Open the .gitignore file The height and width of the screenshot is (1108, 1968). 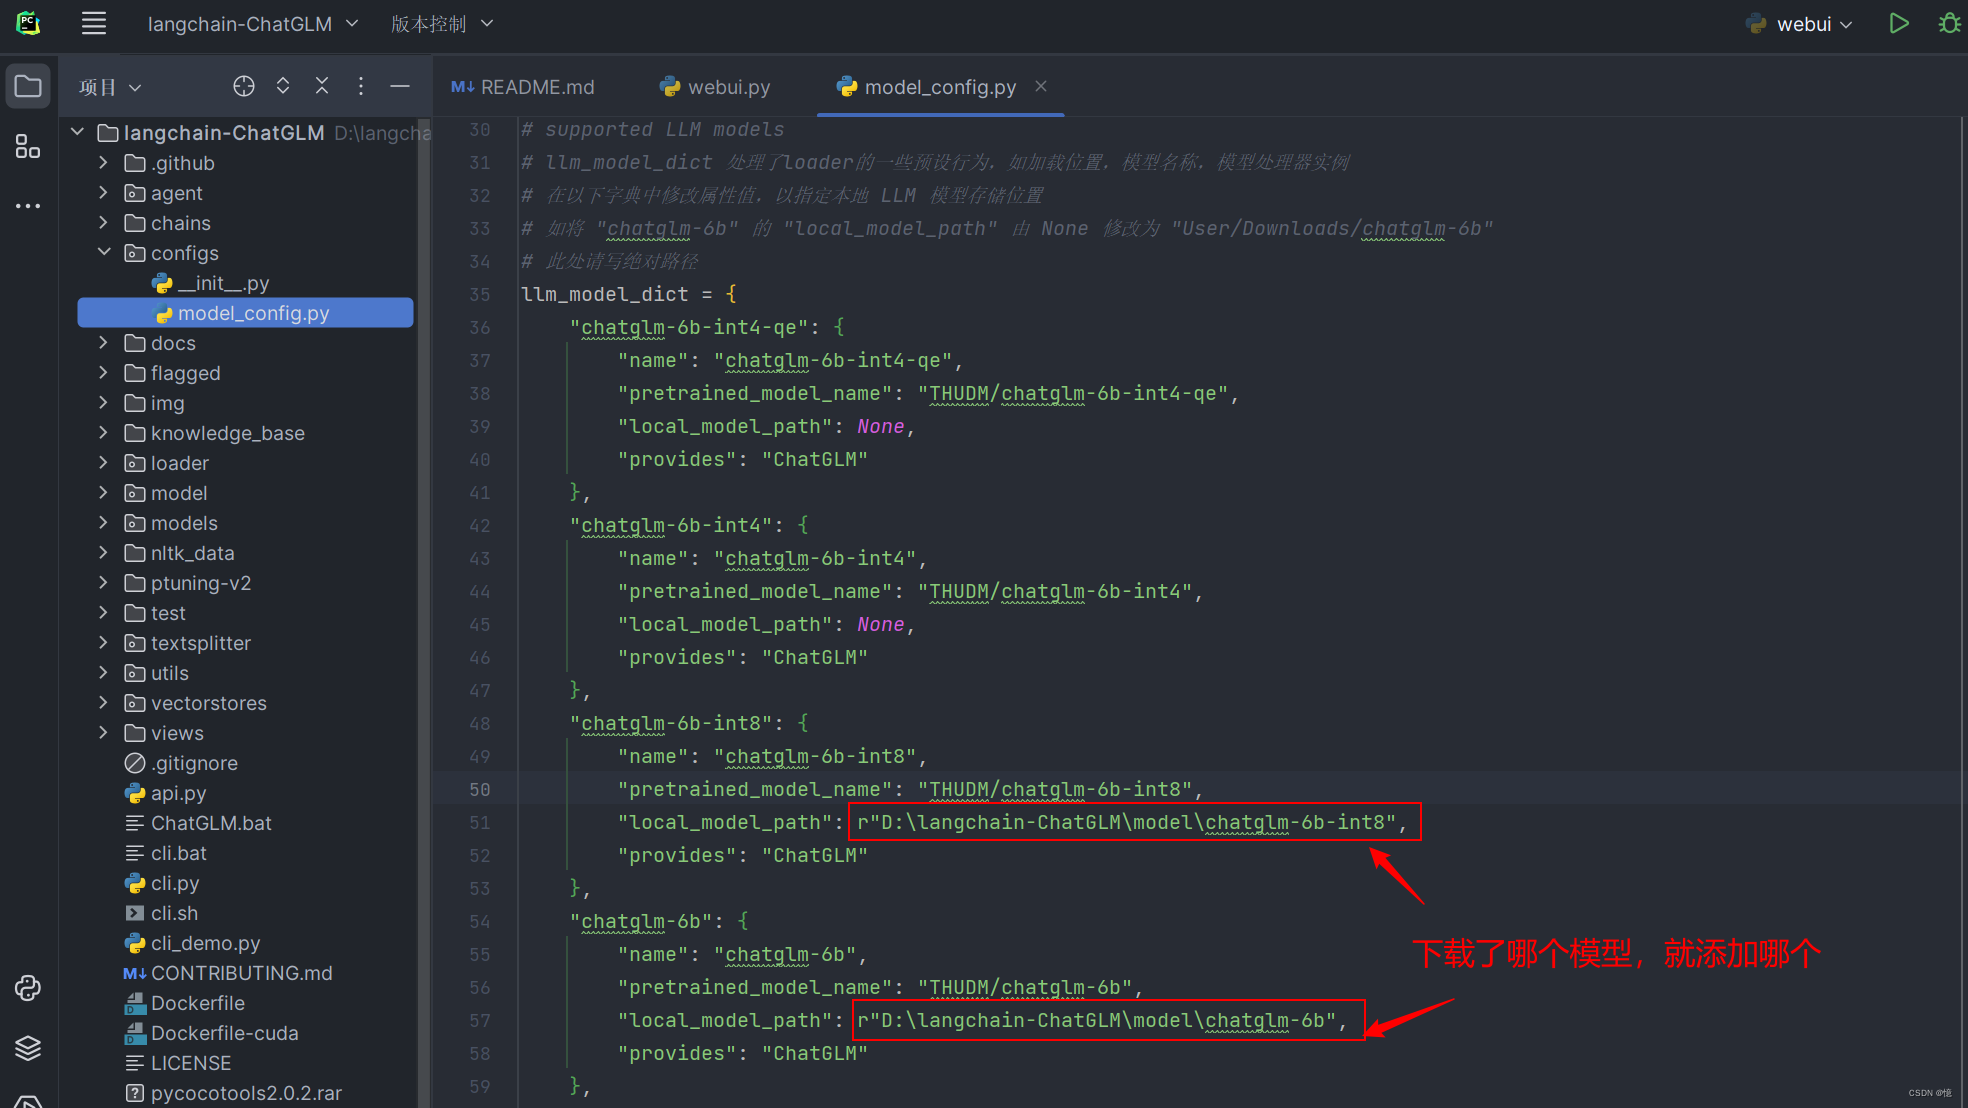pyautogui.click(x=182, y=763)
